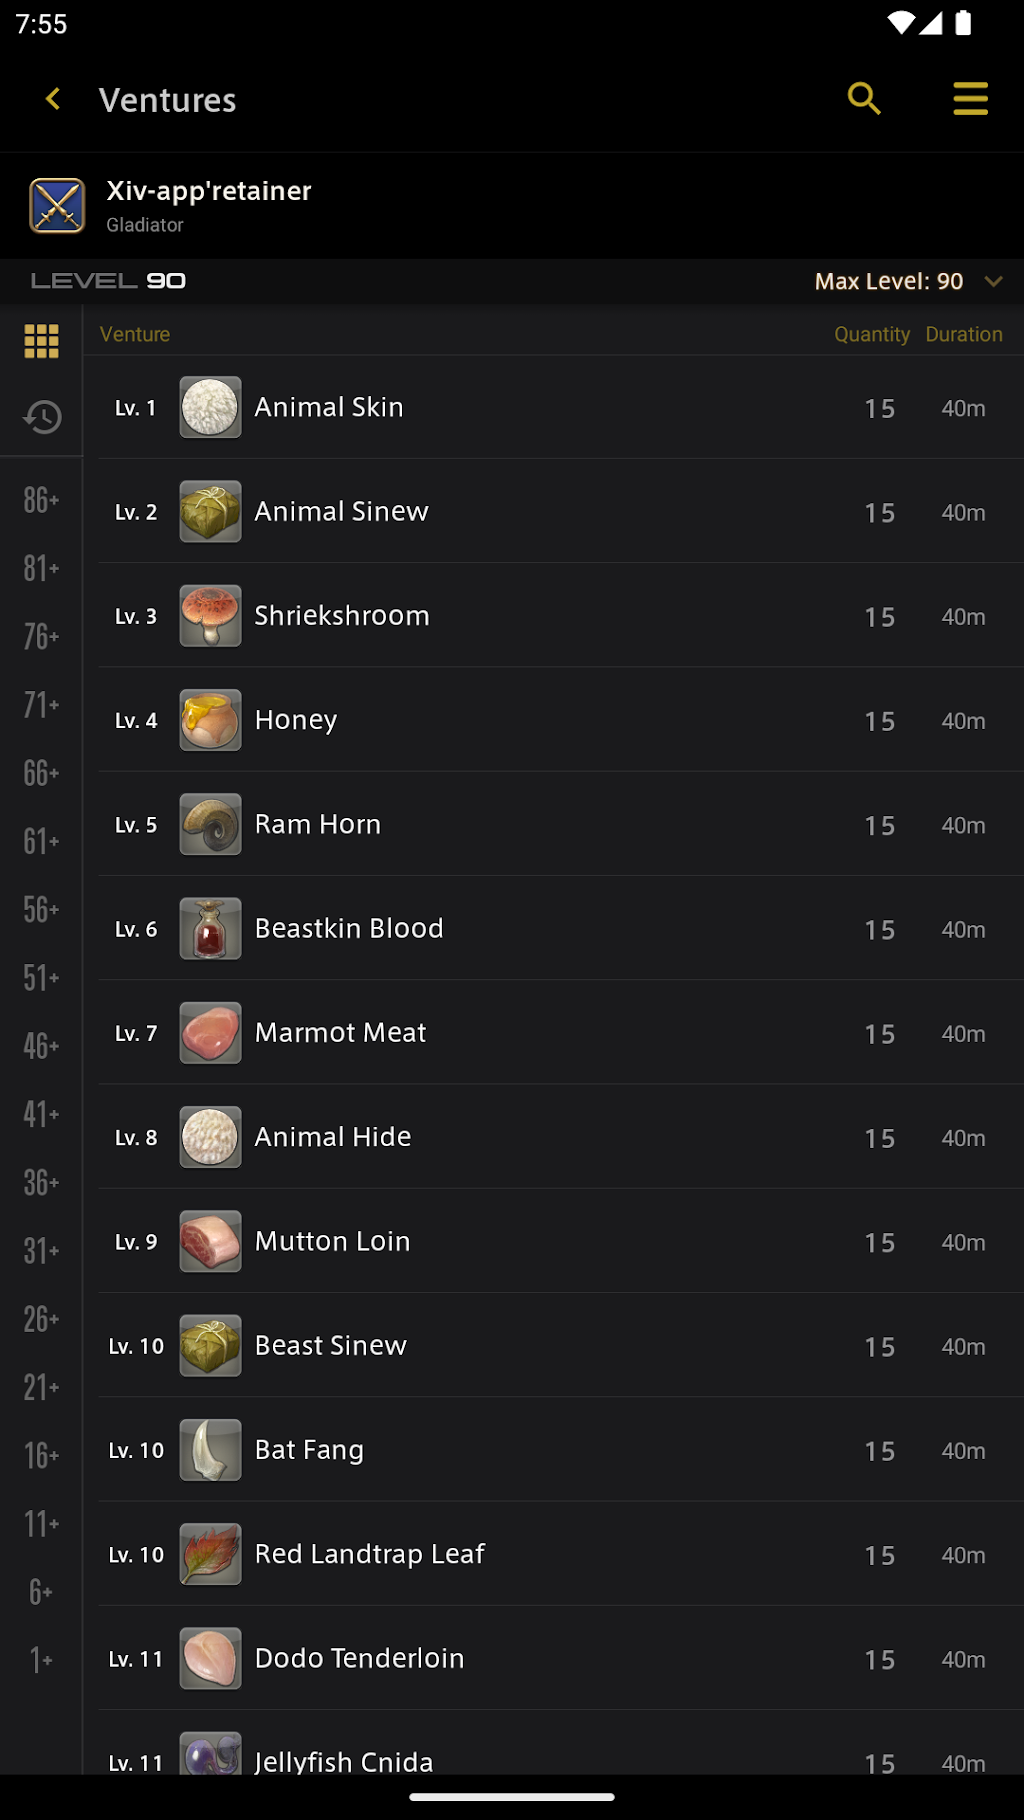Open the search magnifier icon
Screen dimensions: 1024x1820
[864, 99]
